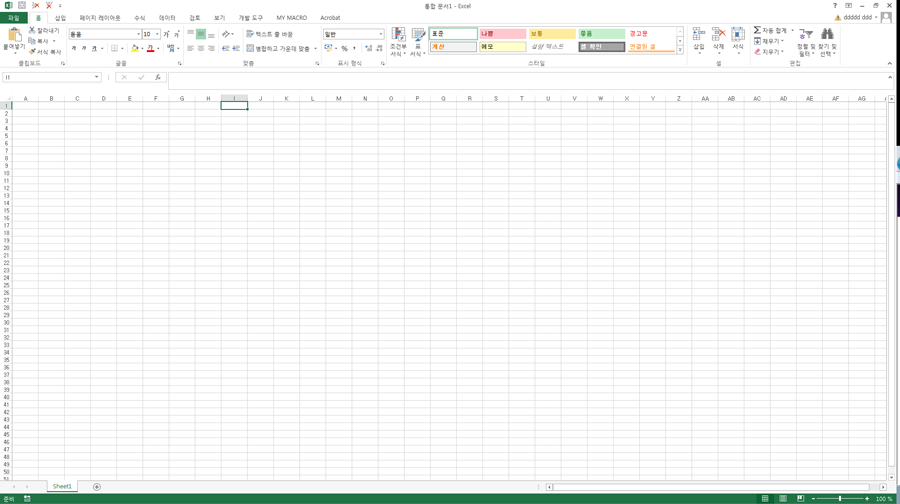Viewport: 900px width, 504px height.
Task: Apply the 좋음 (Good) cell style
Action: (602, 34)
